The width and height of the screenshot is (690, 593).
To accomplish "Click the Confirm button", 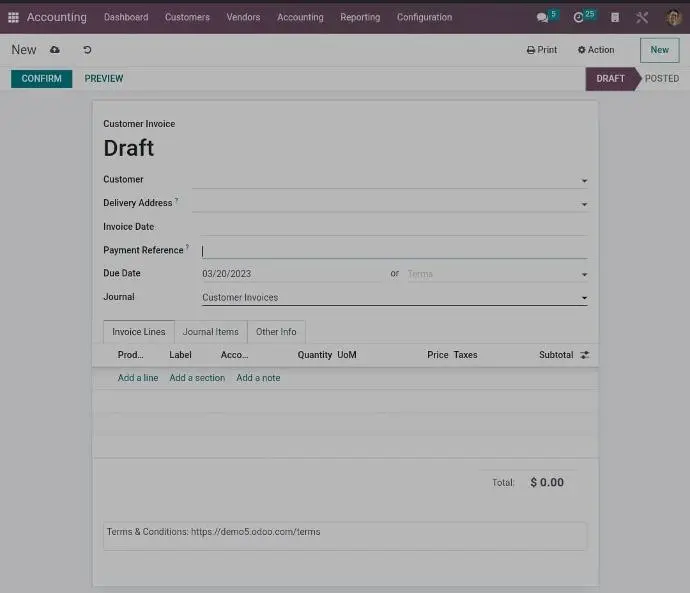I will tap(41, 79).
